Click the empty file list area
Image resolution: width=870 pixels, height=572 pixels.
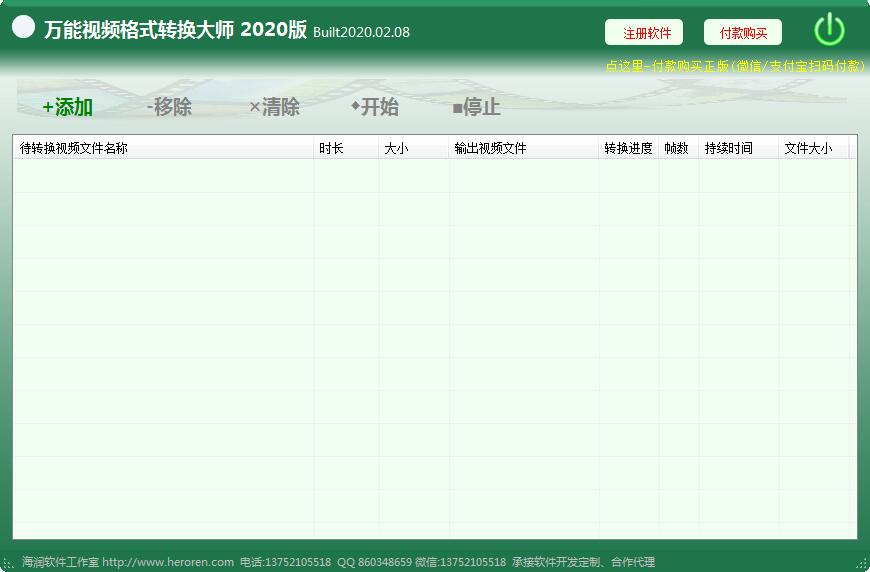click(x=434, y=350)
